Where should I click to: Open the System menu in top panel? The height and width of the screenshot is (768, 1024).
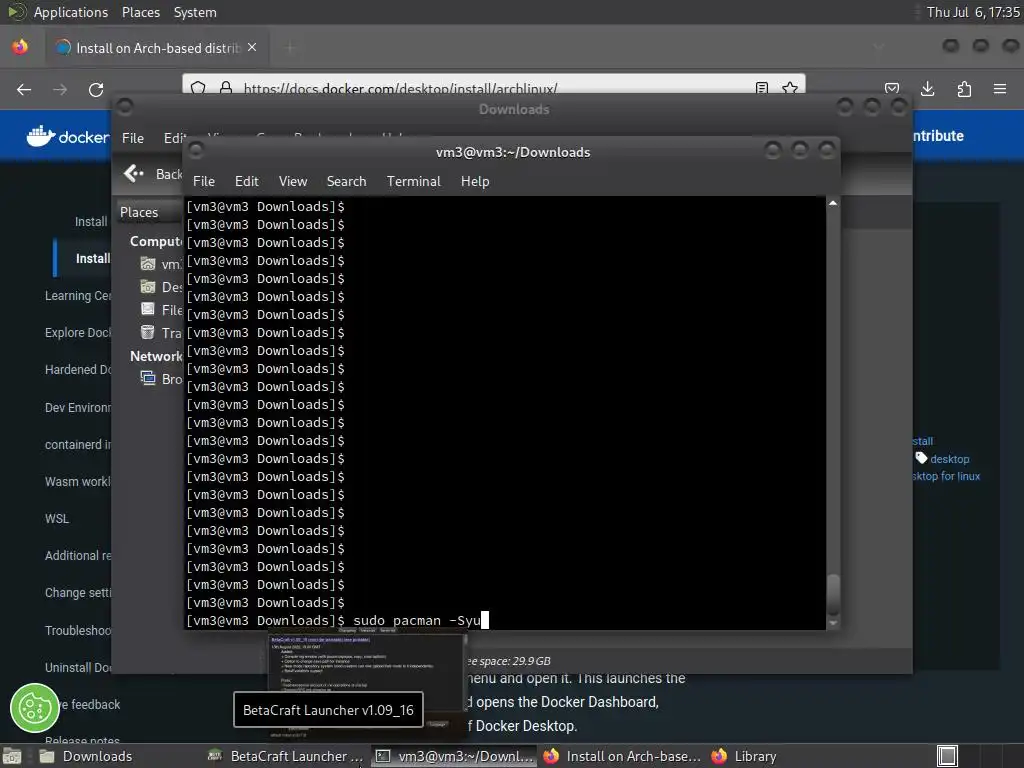coord(195,12)
